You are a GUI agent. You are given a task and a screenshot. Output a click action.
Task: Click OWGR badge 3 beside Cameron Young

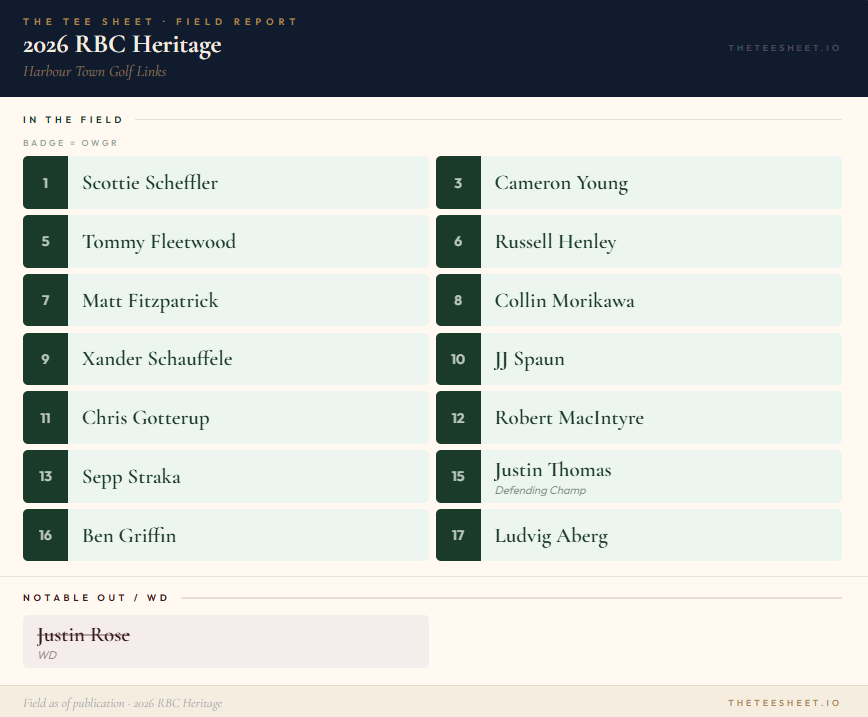(458, 183)
